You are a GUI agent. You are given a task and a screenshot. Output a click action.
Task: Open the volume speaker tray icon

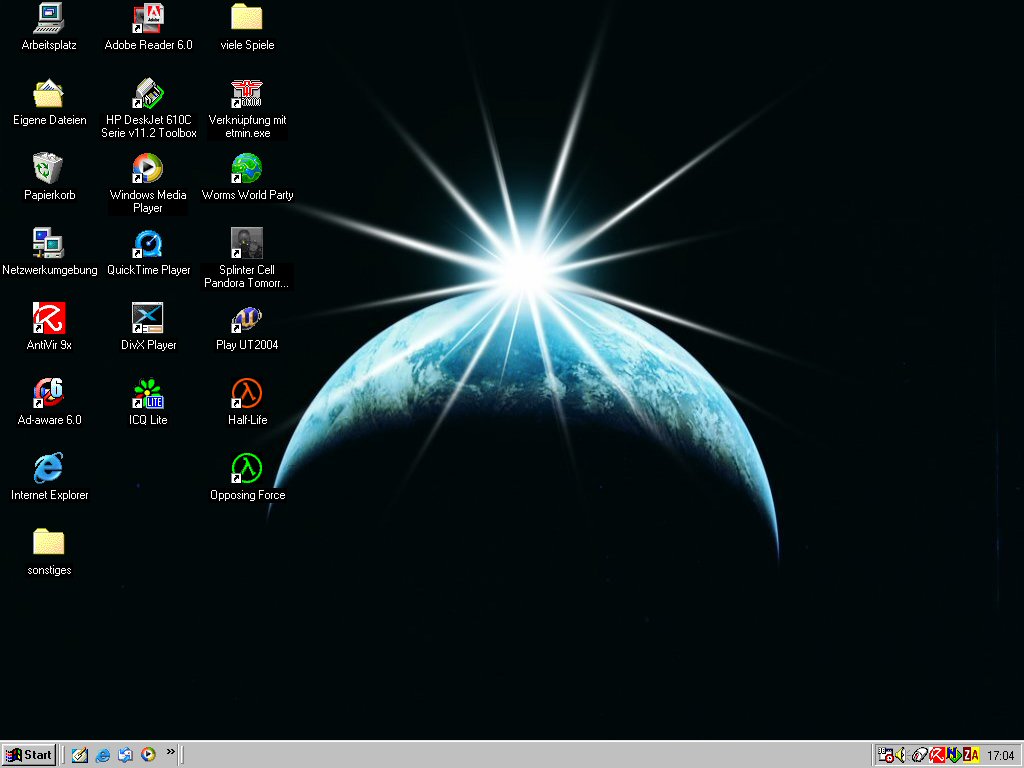[901, 755]
